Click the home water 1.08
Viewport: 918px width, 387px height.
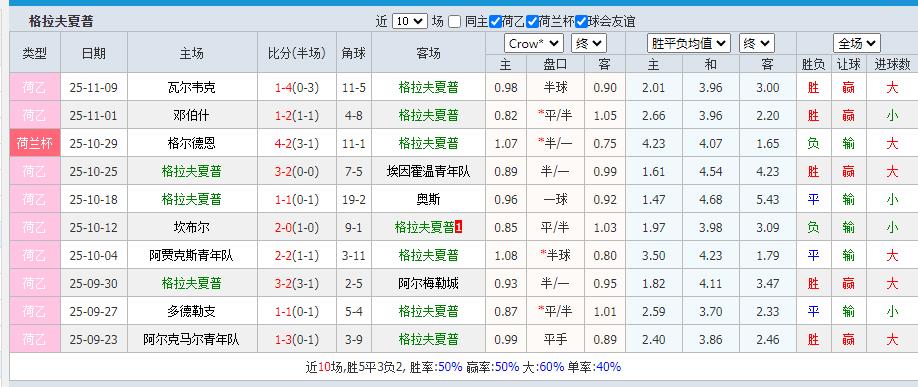coord(506,255)
